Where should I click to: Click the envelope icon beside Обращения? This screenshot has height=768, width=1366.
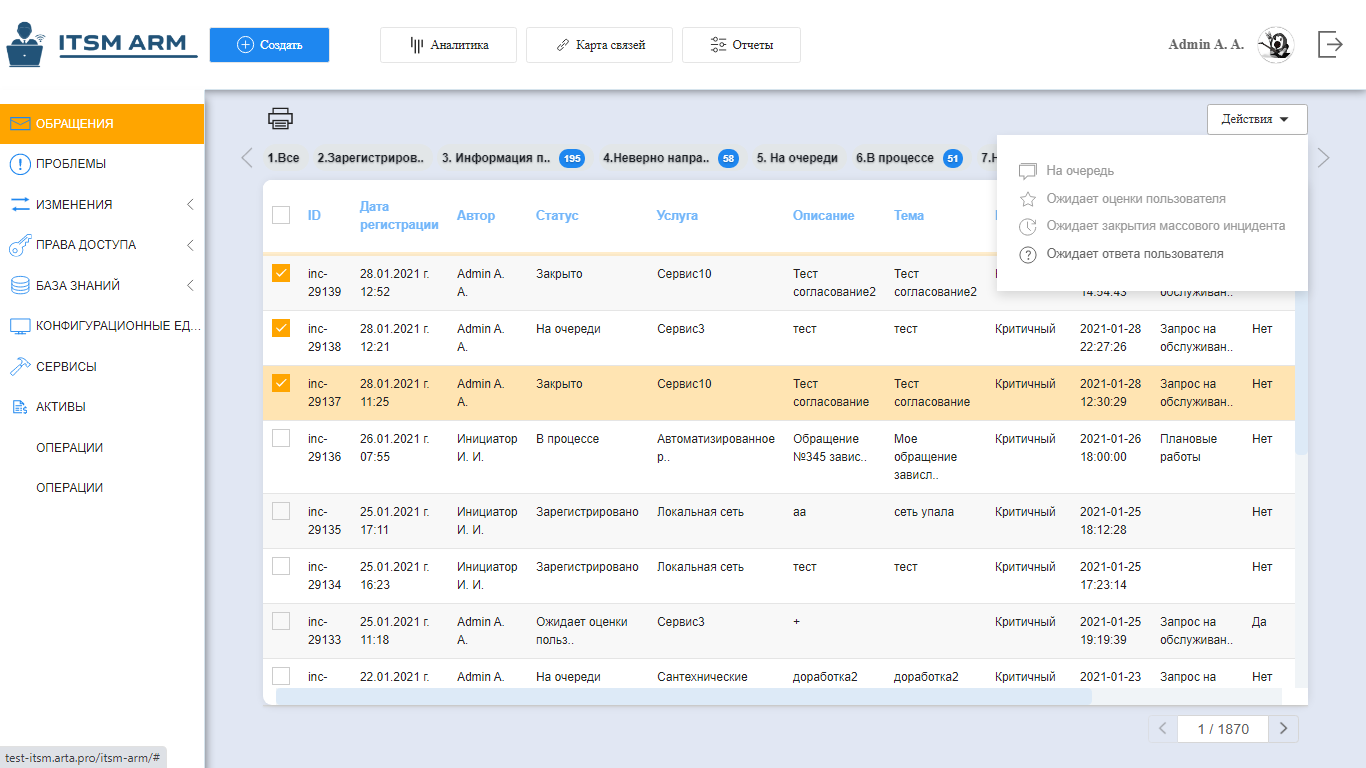coord(20,124)
